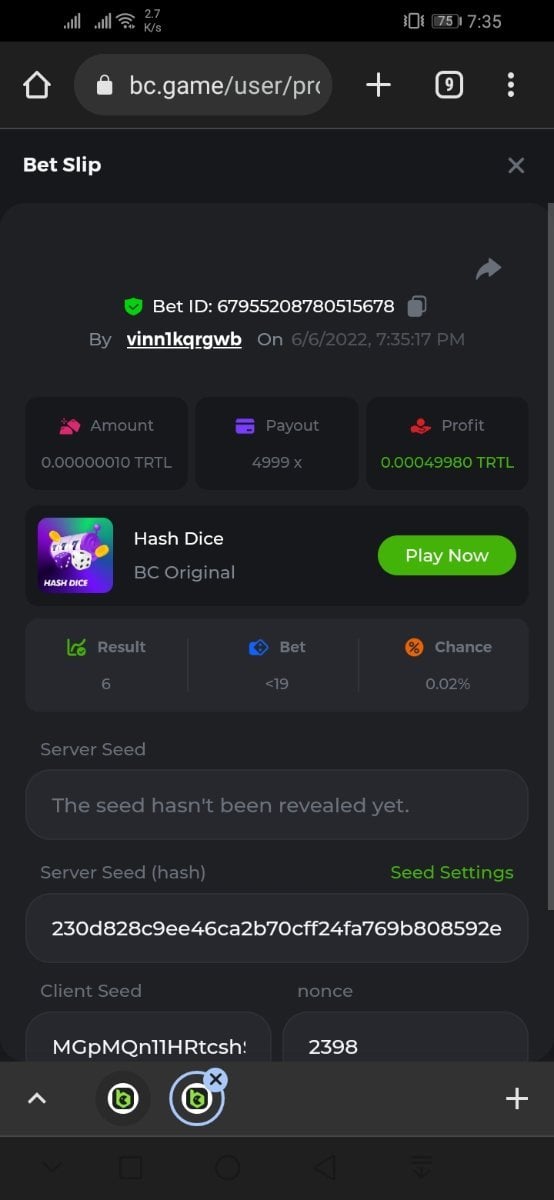Select the nonce field showing 2398
This screenshot has height=1200, width=554.
405,1040
